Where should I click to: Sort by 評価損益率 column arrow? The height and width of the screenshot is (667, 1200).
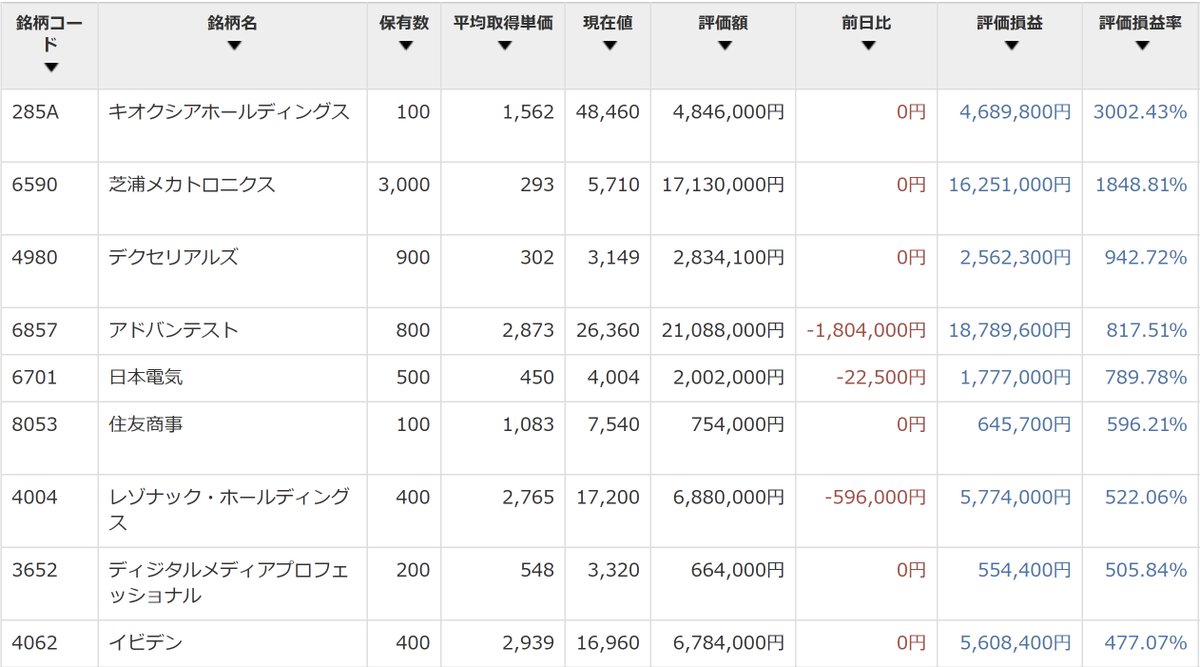pos(1141,45)
